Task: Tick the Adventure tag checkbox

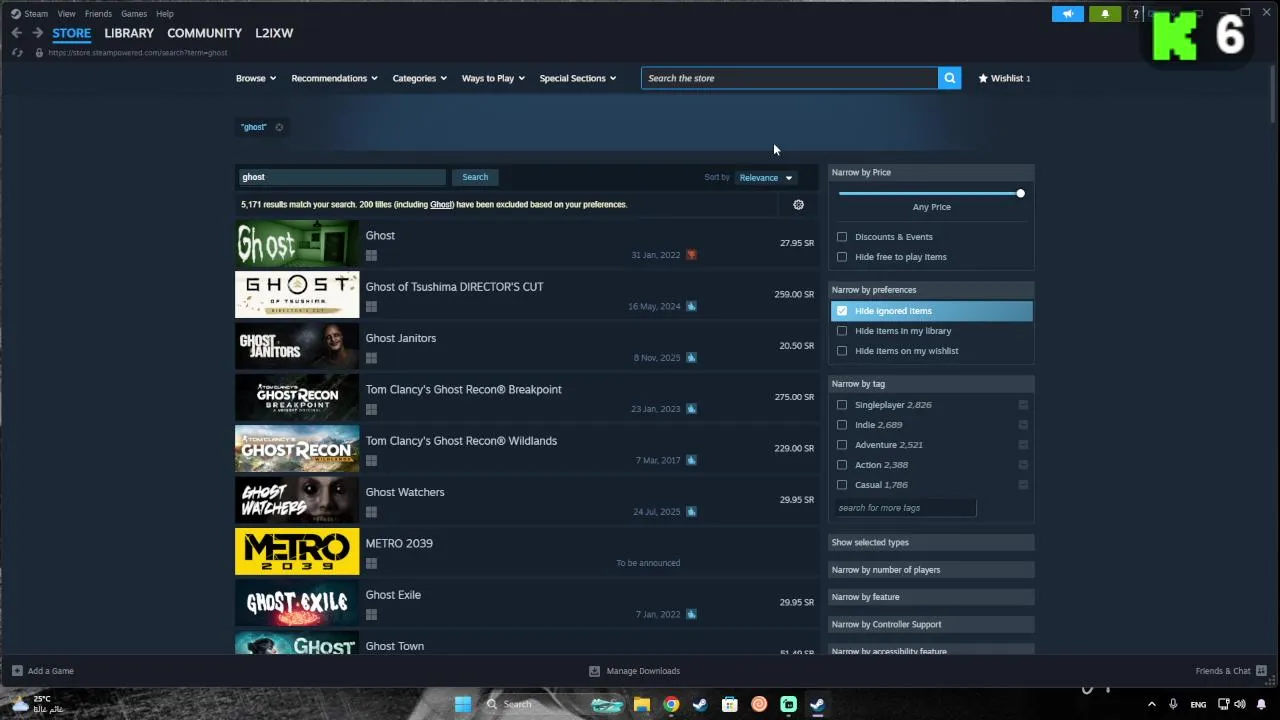Action: coord(842,445)
